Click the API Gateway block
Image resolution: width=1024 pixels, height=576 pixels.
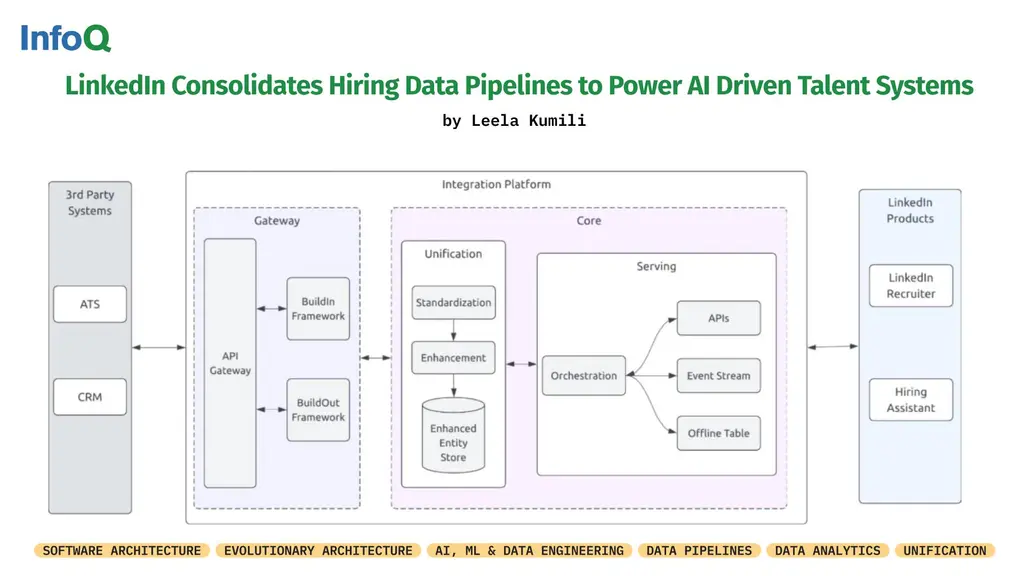pyautogui.click(x=230, y=363)
